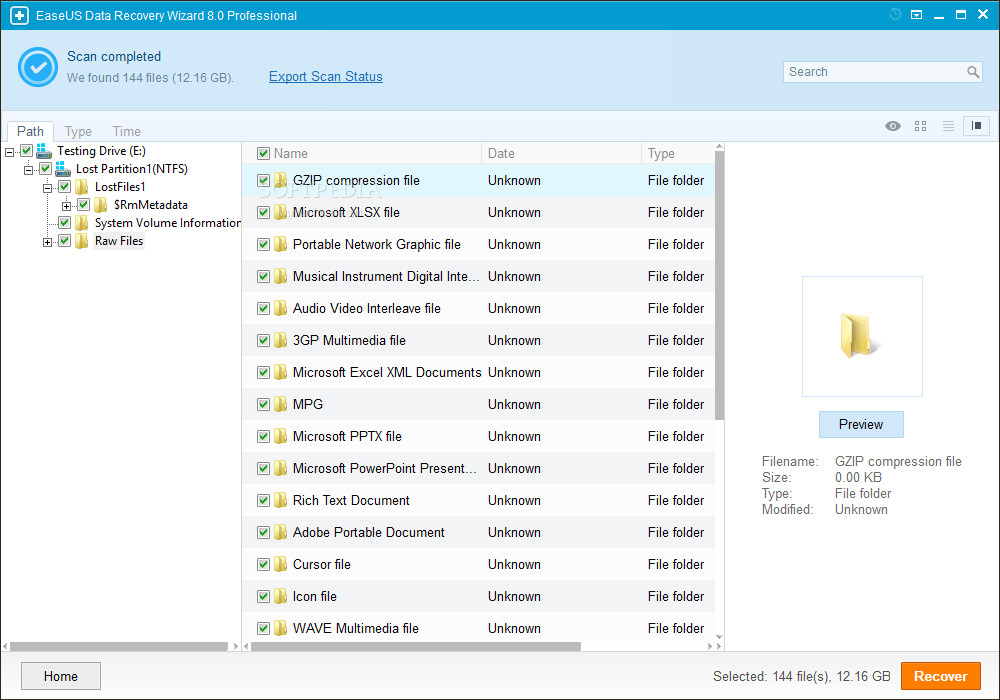The width and height of the screenshot is (1000, 700).
Task: Click the large folder preview thumbnail
Action: pyautogui.click(x=862, y=336)
